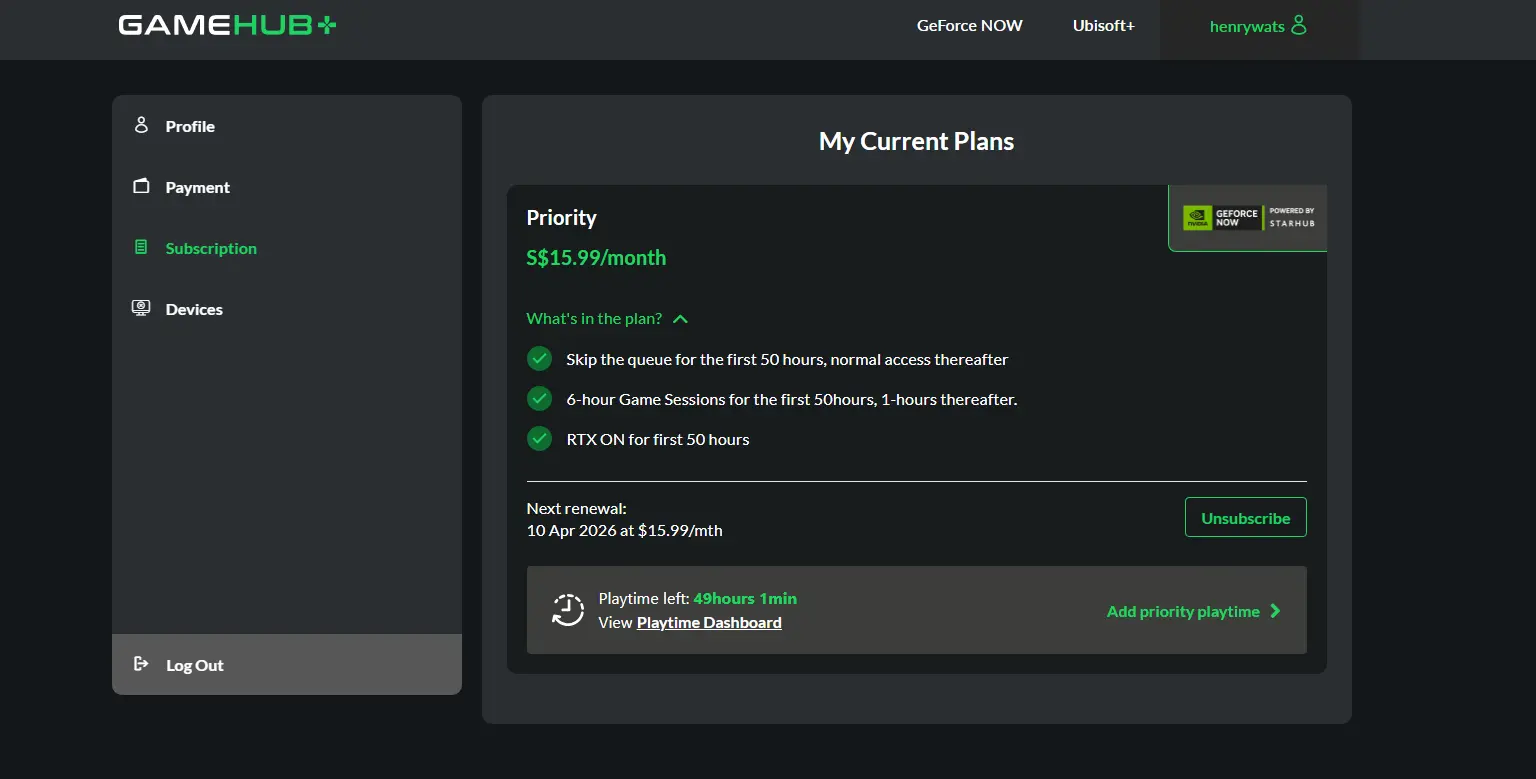
Task: Open the Playtime Dashboard link
Action: pos(709,622)
